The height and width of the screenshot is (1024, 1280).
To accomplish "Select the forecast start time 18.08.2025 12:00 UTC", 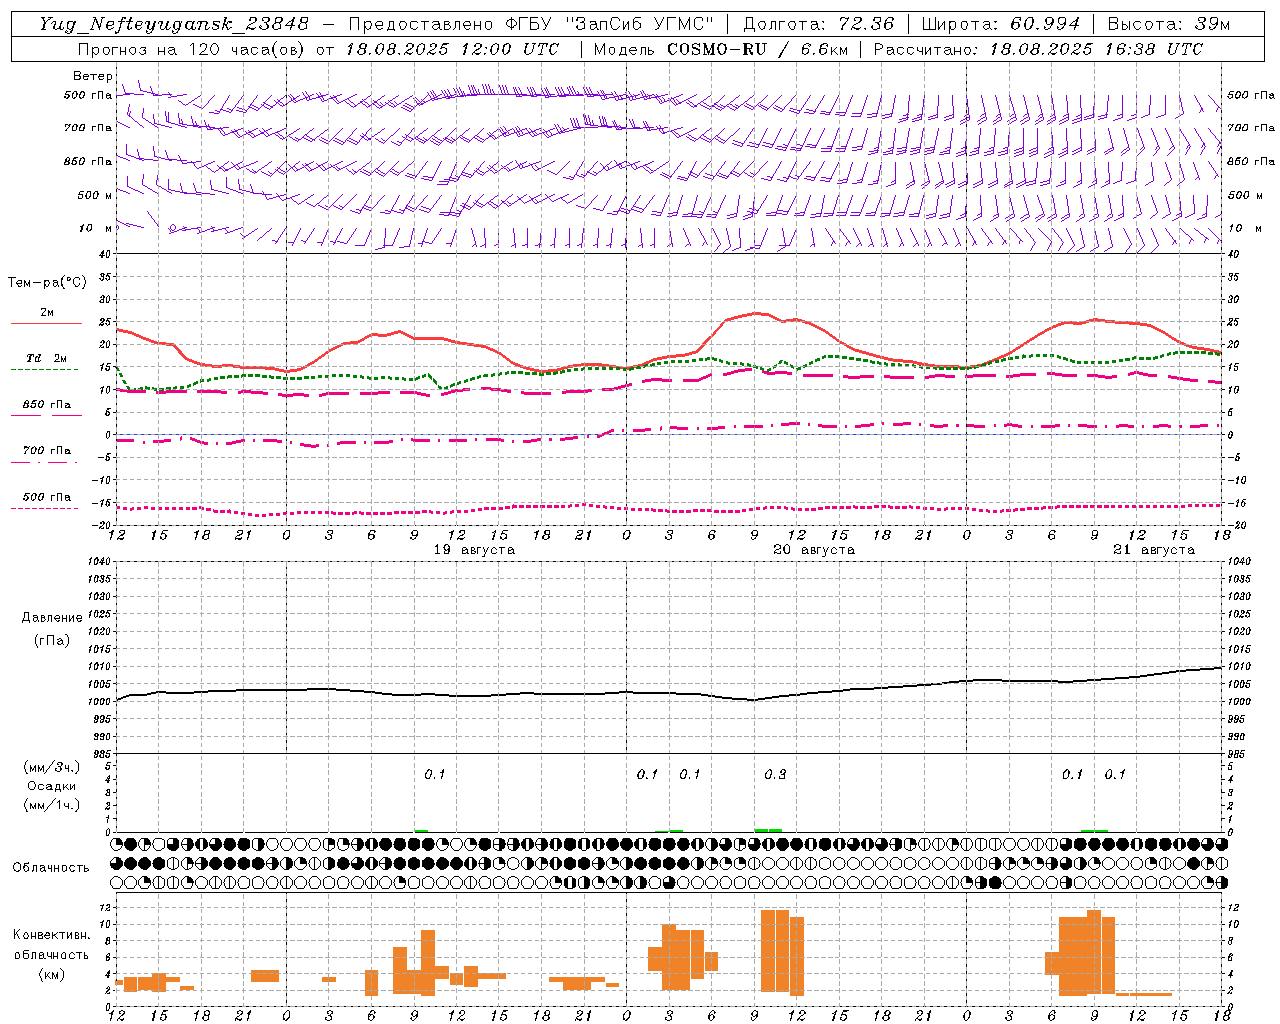I will [x=452, y=49].
